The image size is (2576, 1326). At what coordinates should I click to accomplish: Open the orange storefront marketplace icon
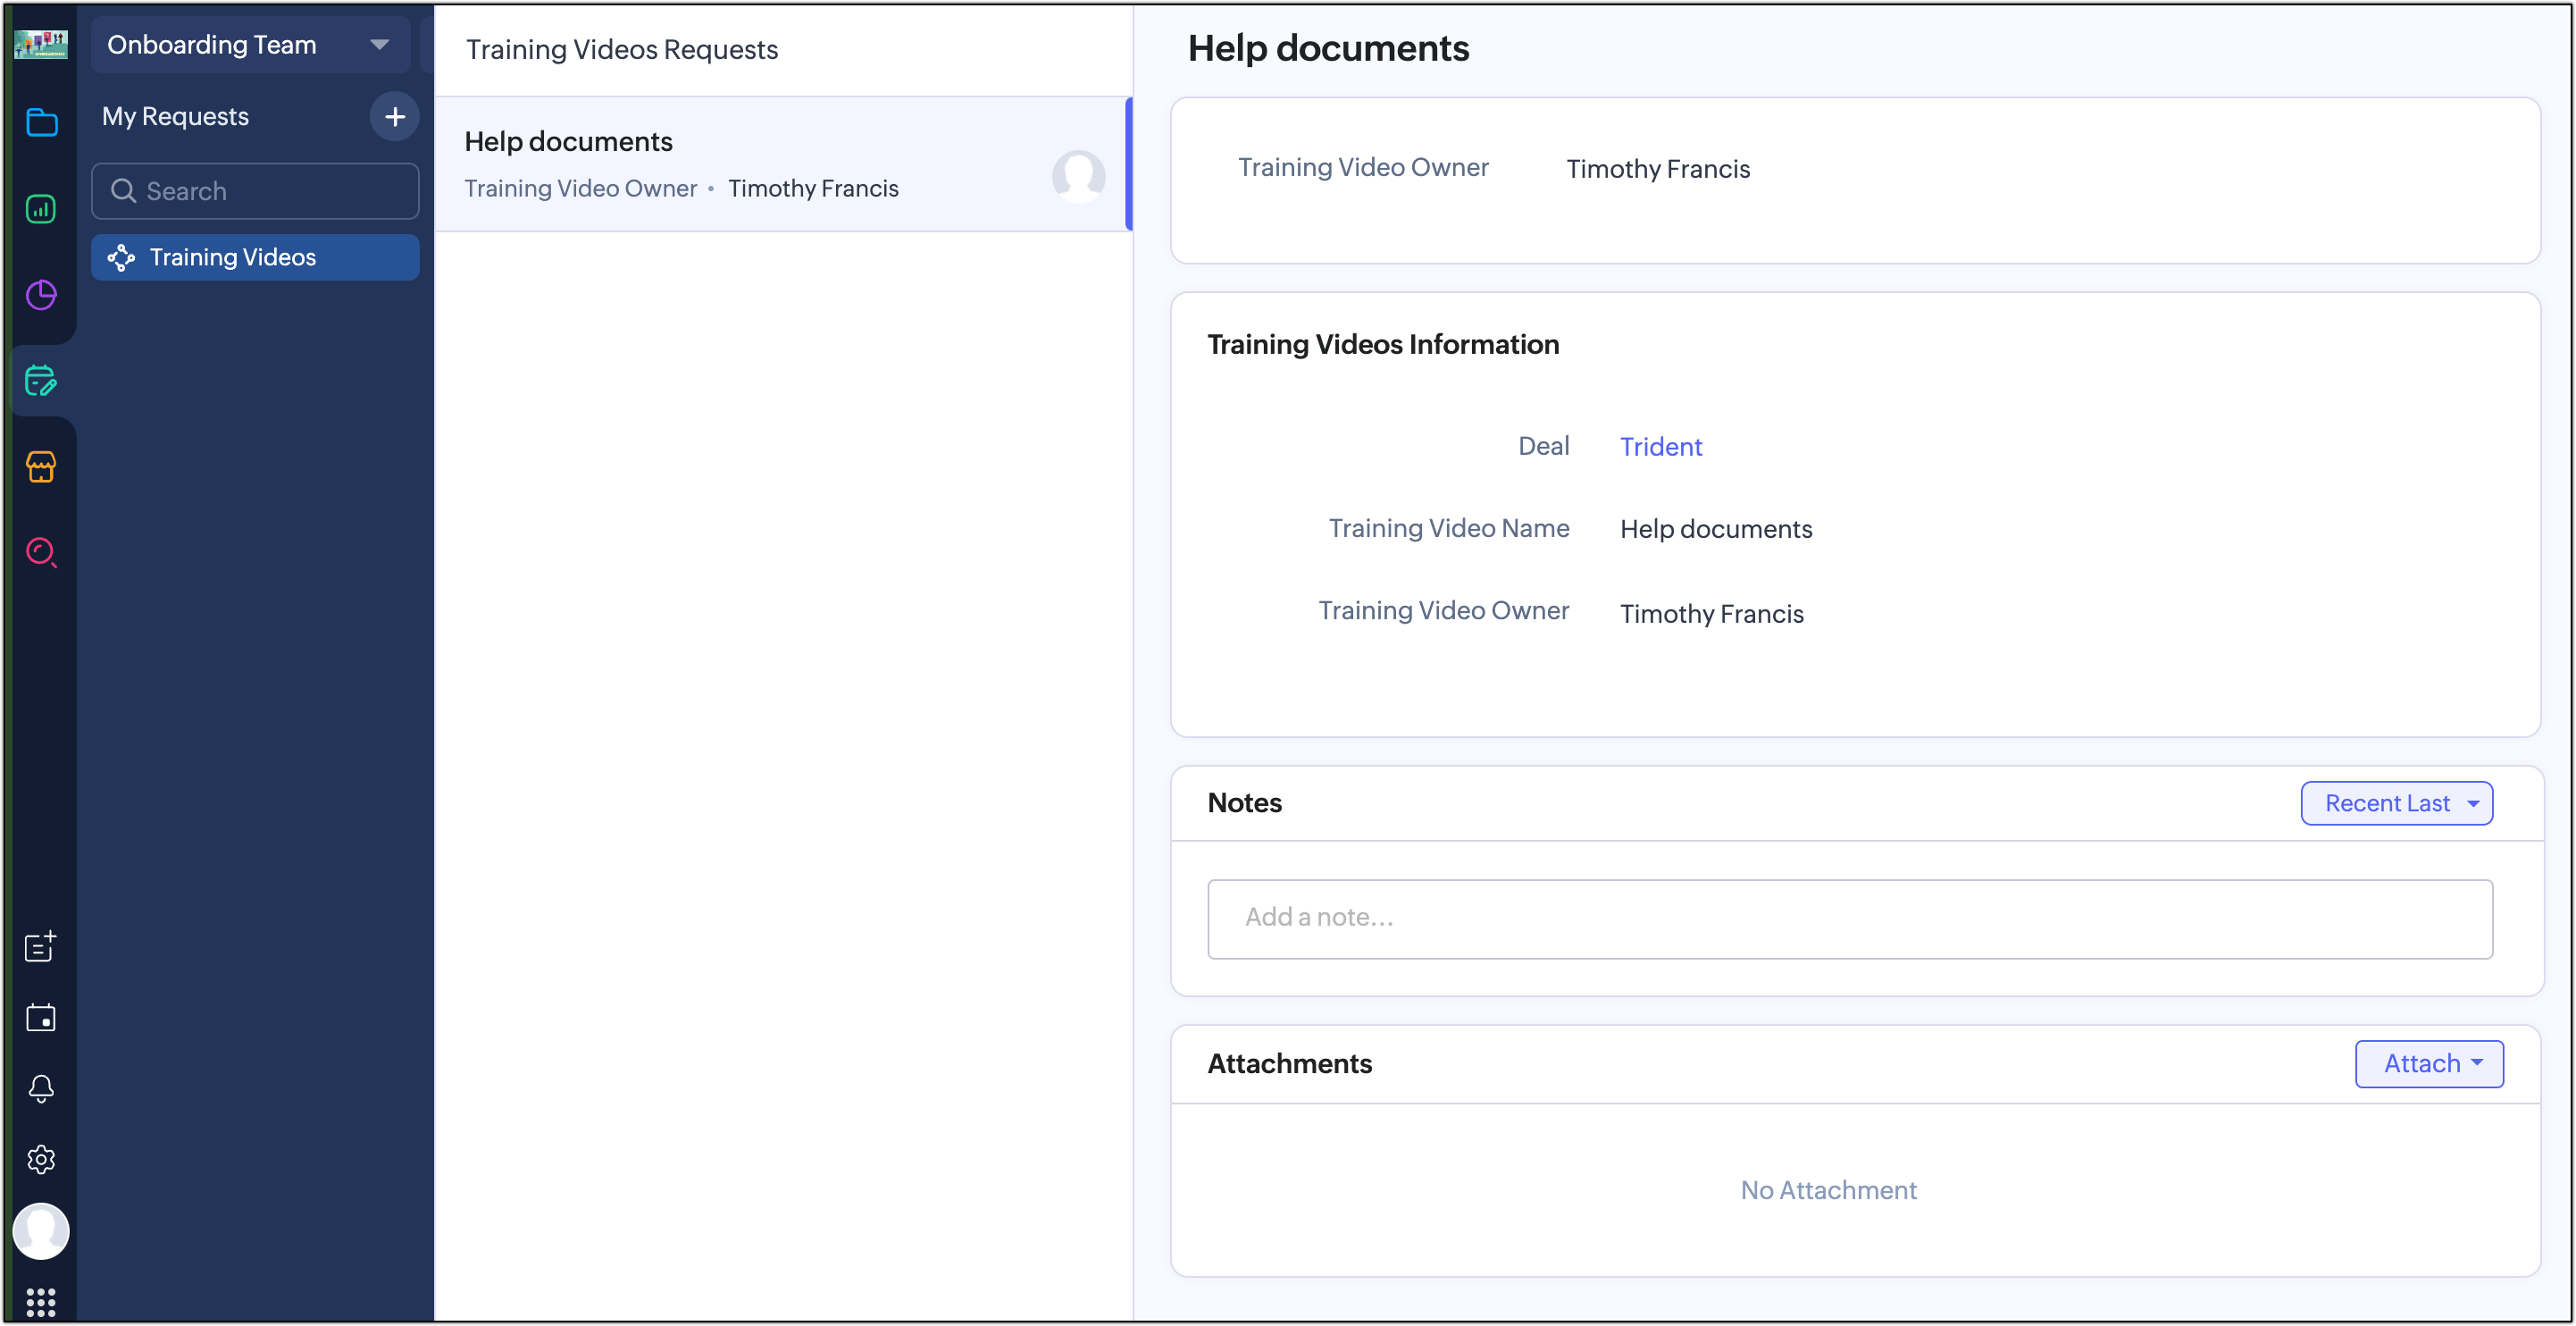point(41,467)
